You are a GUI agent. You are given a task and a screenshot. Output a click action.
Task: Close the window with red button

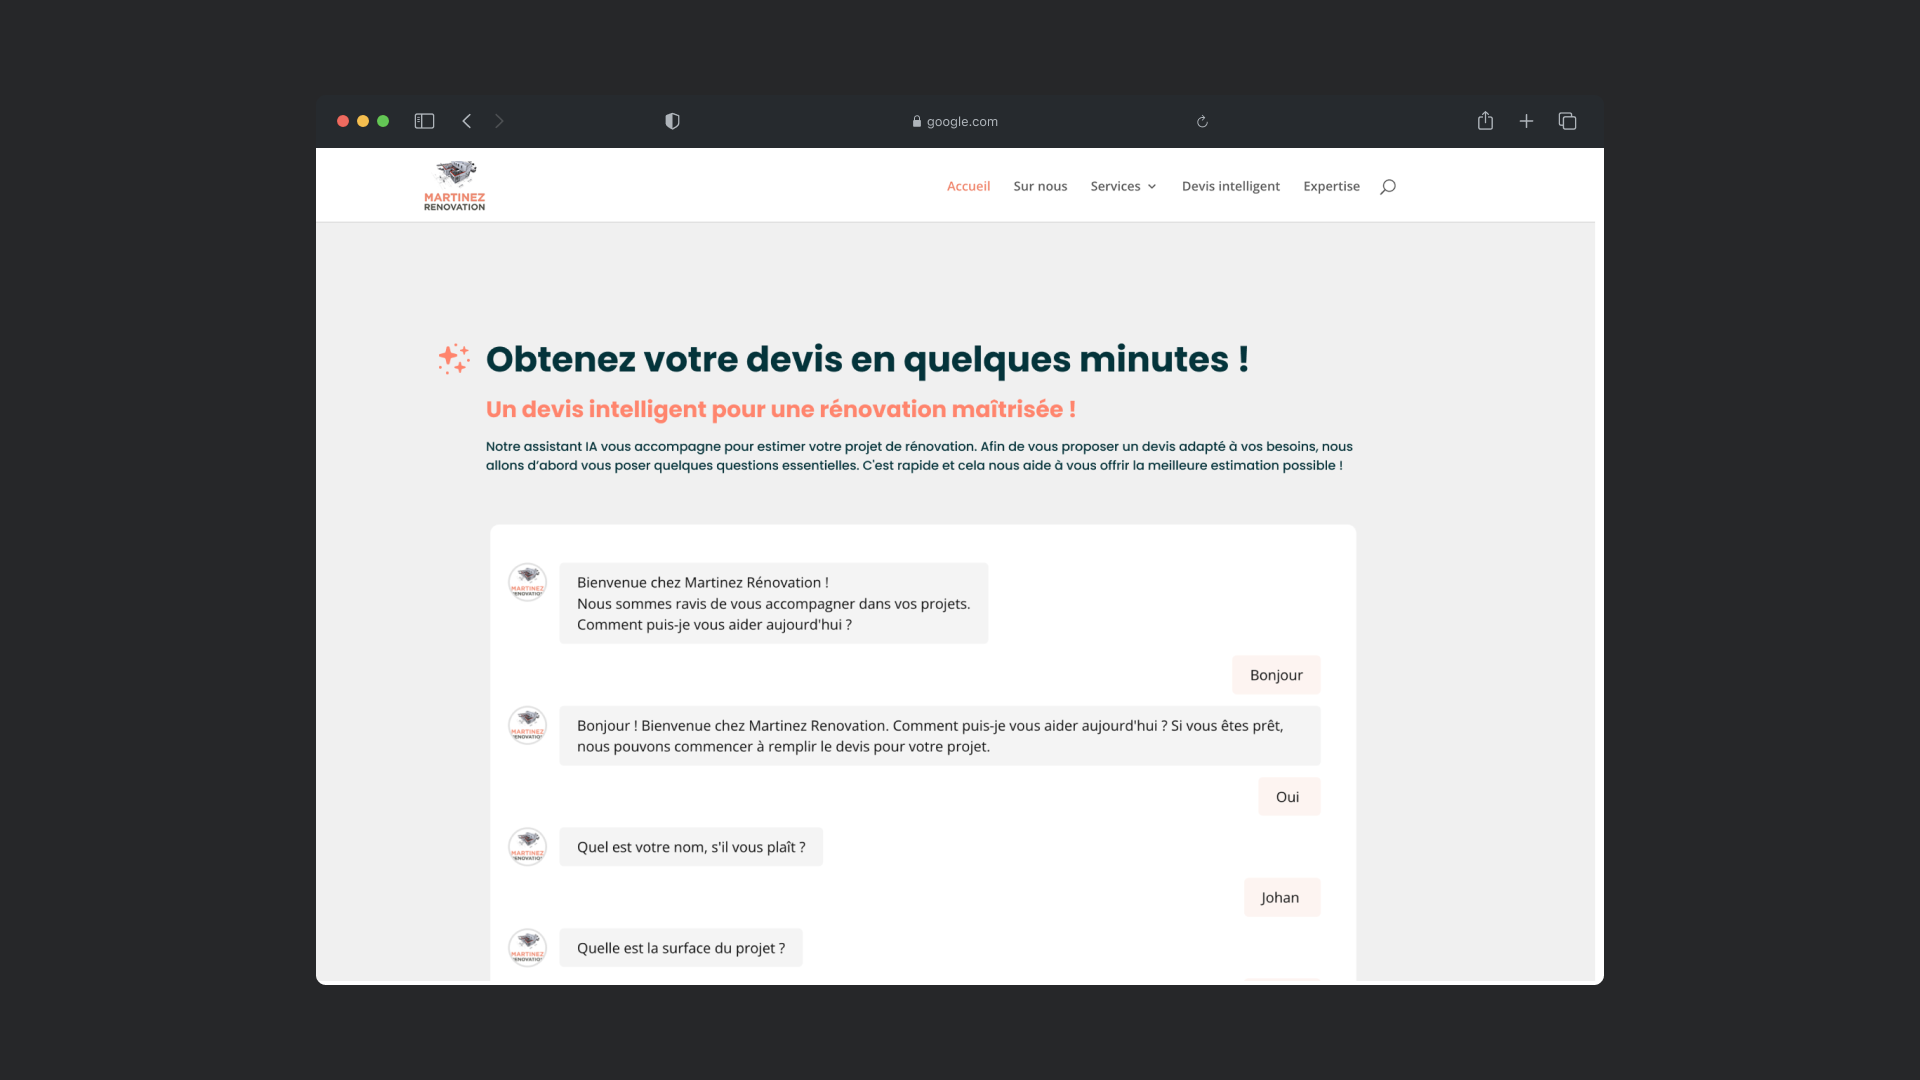(343, 121)
